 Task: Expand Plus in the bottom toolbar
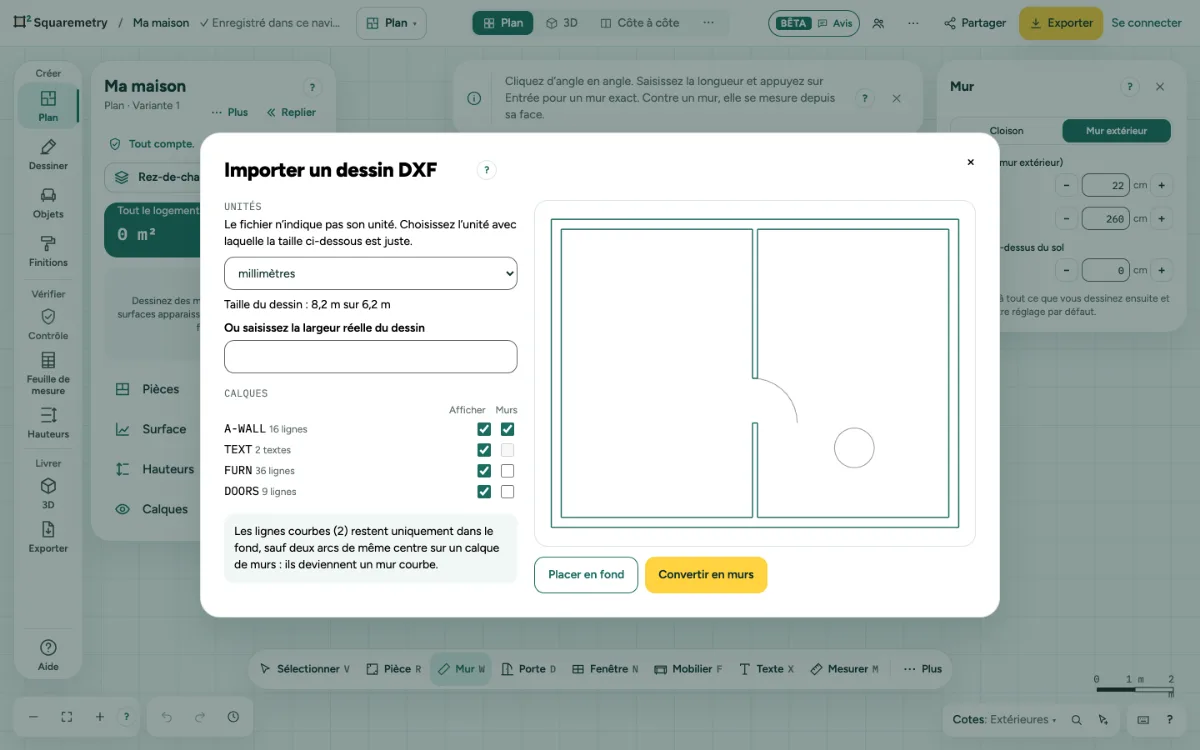tap(923, 669)
